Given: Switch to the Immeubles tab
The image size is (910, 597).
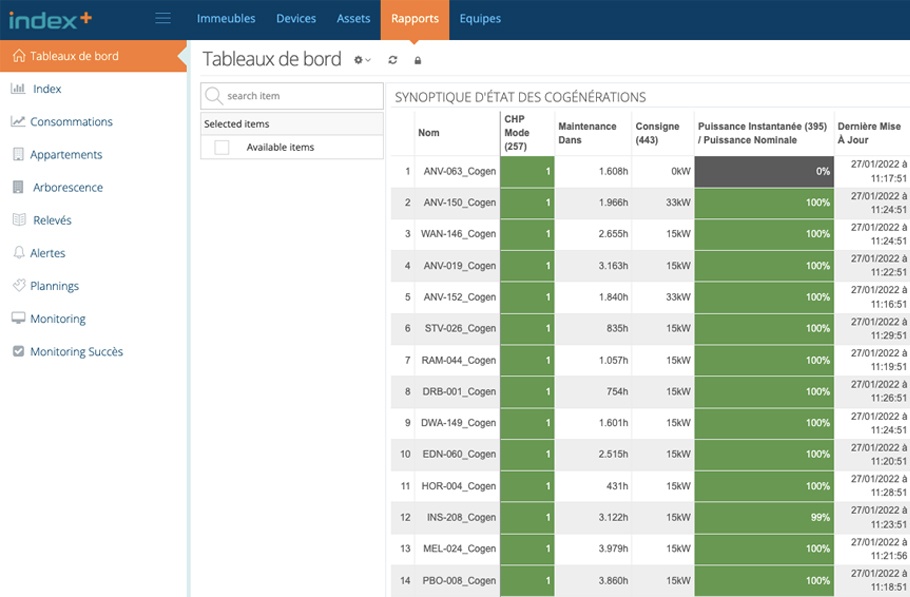Looking at the screenshot, I should pyautogui.click(x=226, y=18).
